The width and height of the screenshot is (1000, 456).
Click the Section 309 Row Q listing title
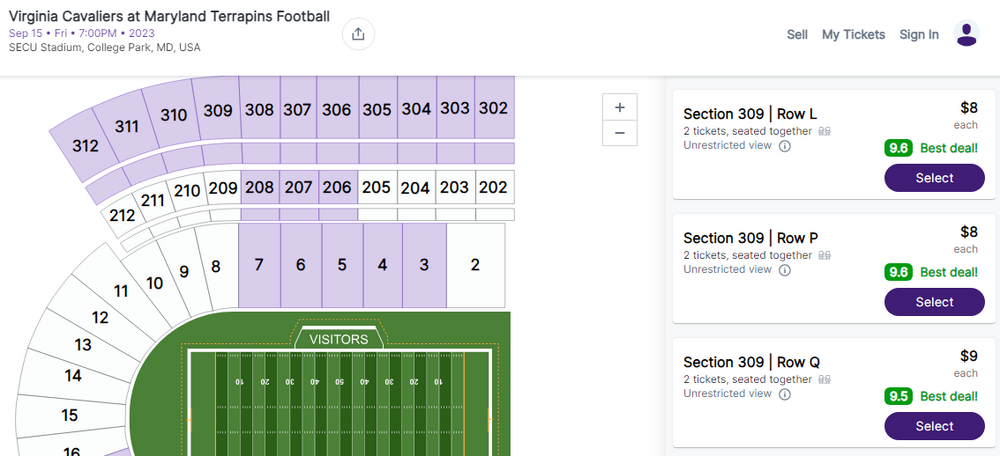pyautogui.click(x=750, y=362)
